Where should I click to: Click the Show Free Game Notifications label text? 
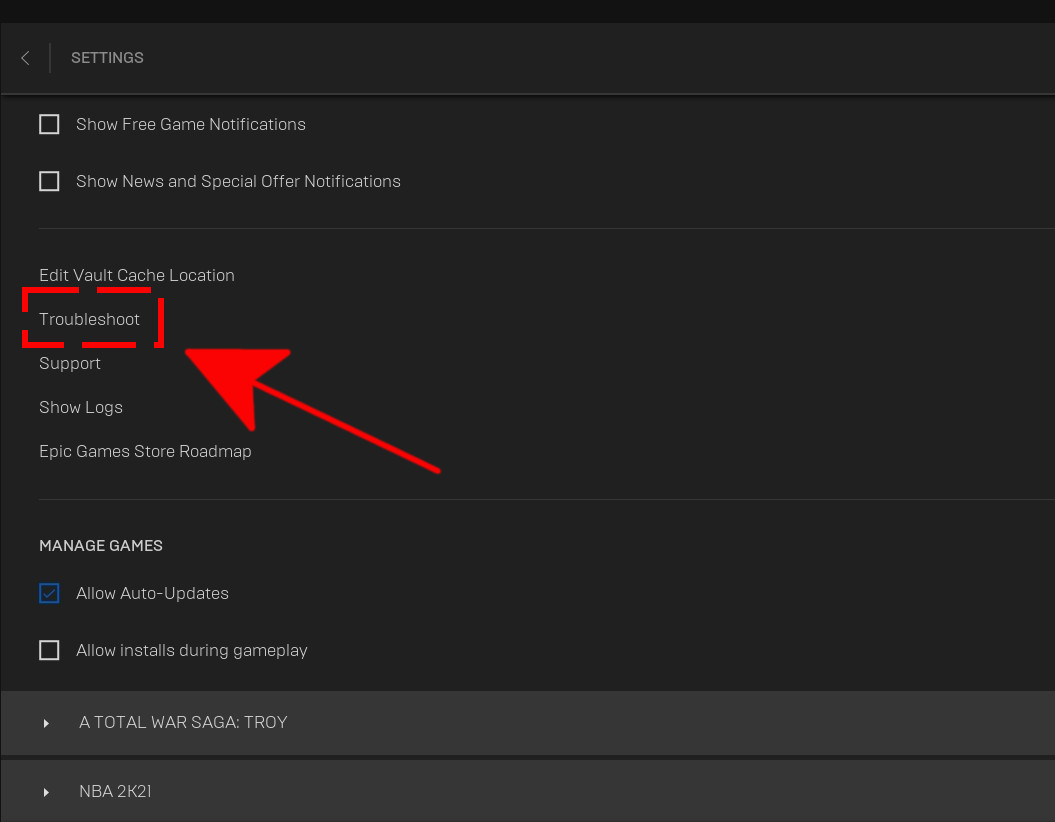[190, 124]
